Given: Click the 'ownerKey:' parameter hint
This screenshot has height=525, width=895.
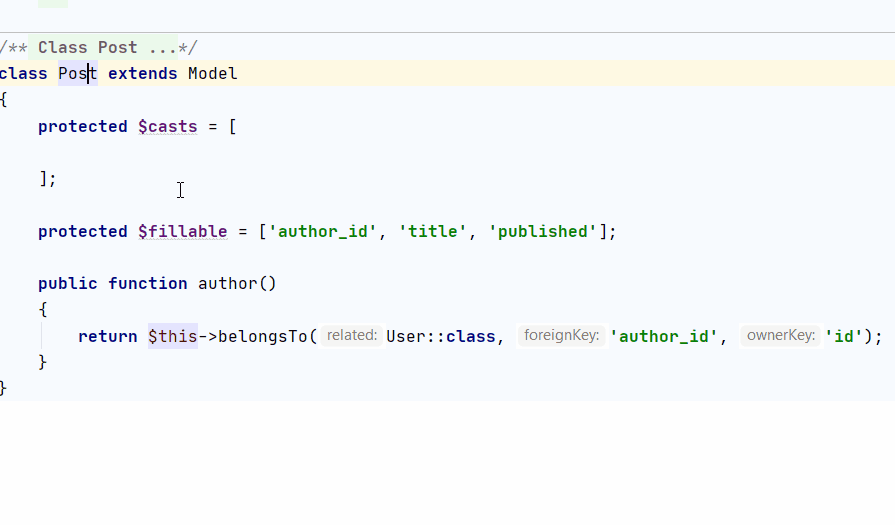Looking at the screenshot, I should coord(781,336).
